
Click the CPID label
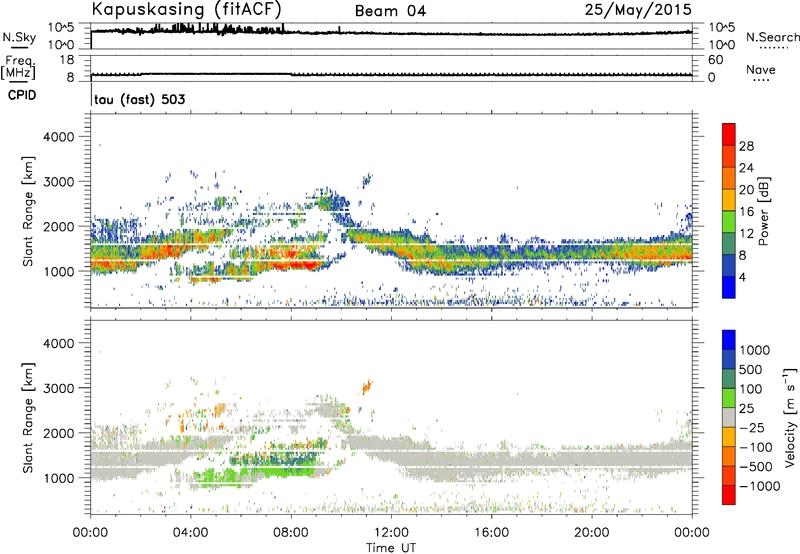(22, 95)
